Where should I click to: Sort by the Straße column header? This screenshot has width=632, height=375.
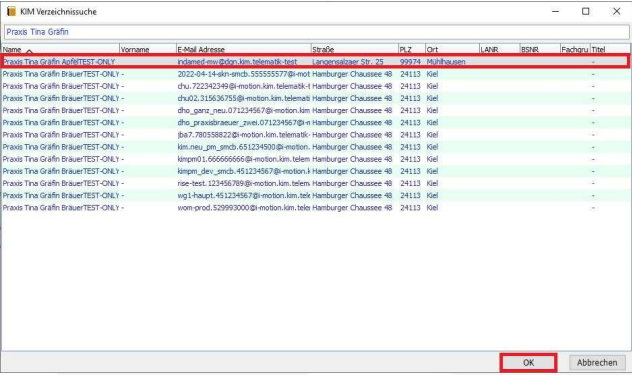[354, 49]
